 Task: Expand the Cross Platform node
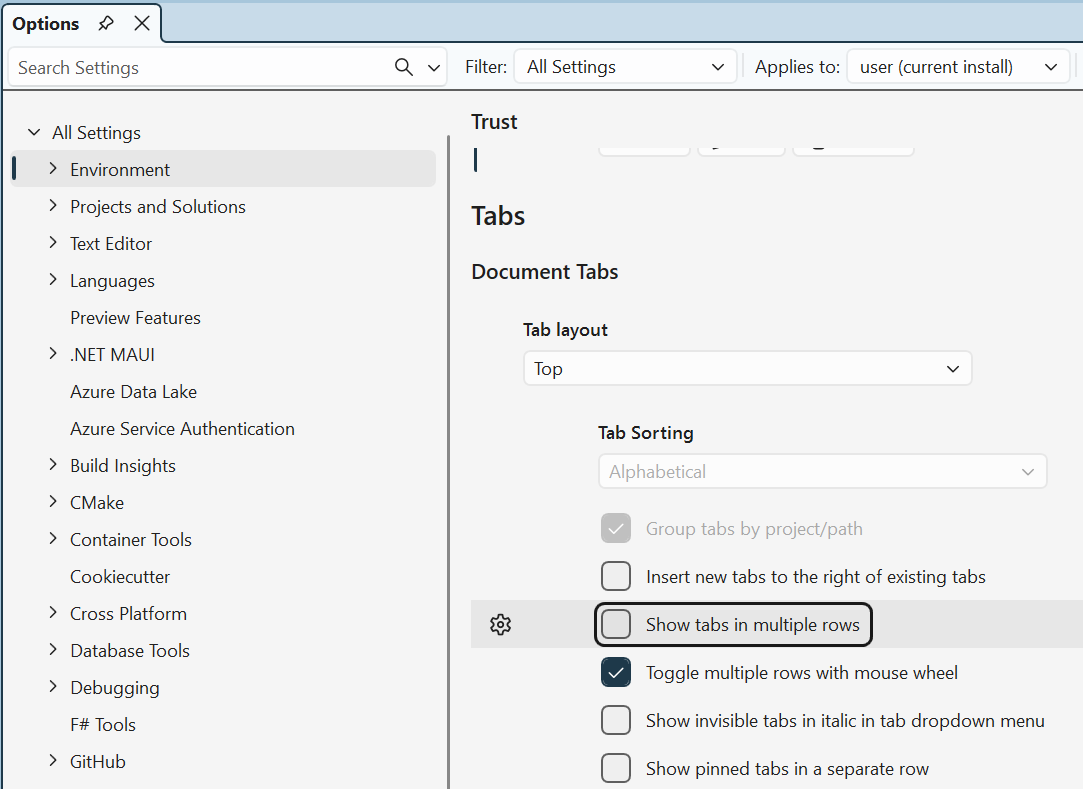tap(52, 613)
